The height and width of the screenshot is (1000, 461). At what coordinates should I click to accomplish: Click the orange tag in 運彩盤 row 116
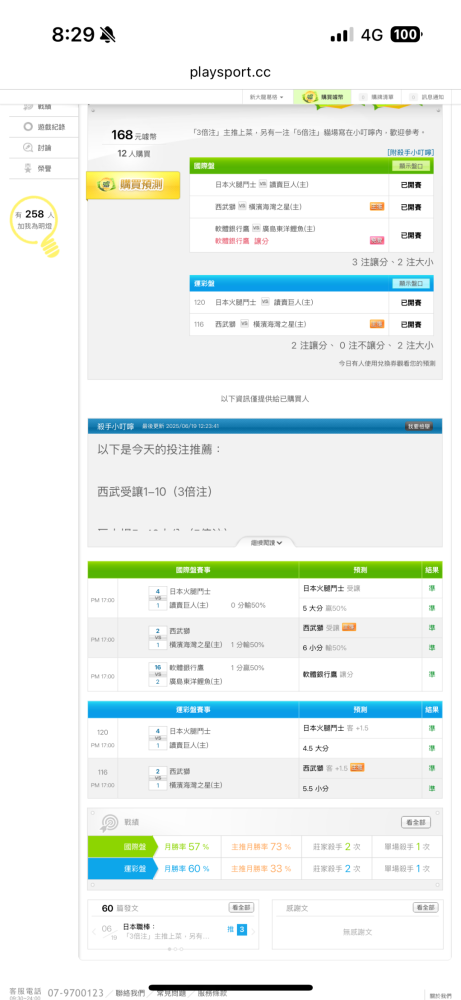click(x=376, y=324)
